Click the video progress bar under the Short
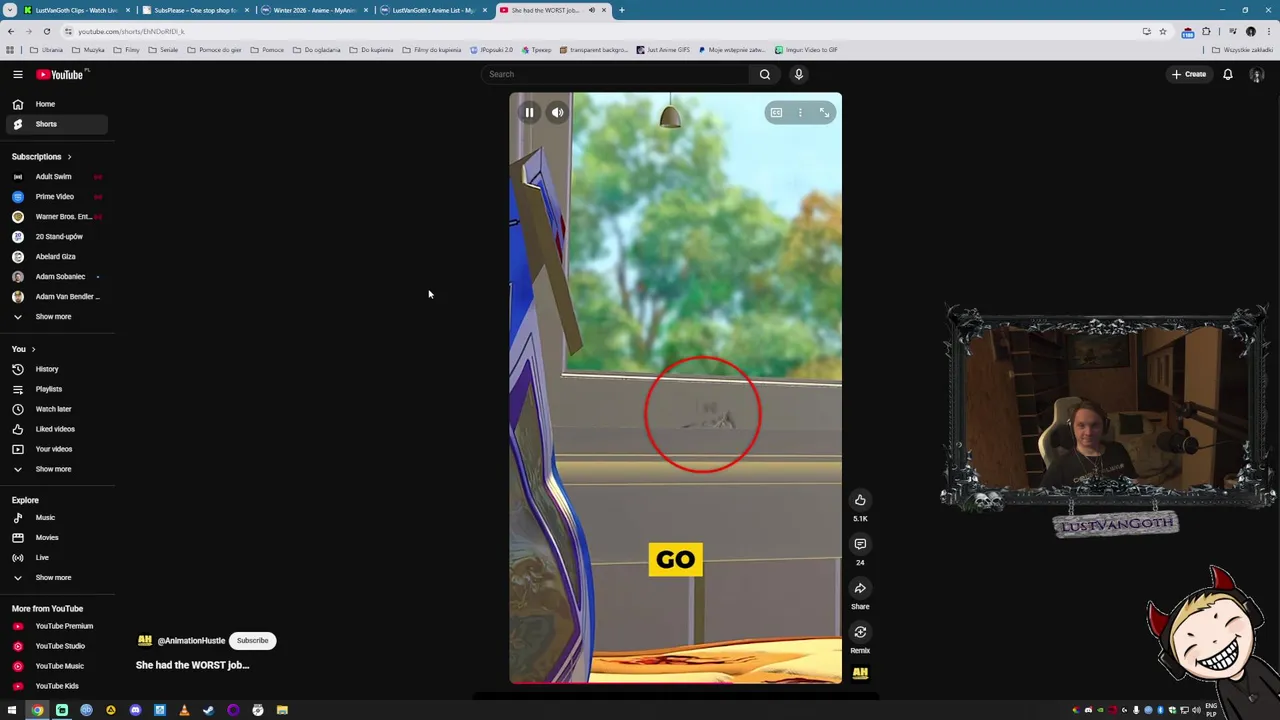This screenshot has height=720, width=1280. 675,683
